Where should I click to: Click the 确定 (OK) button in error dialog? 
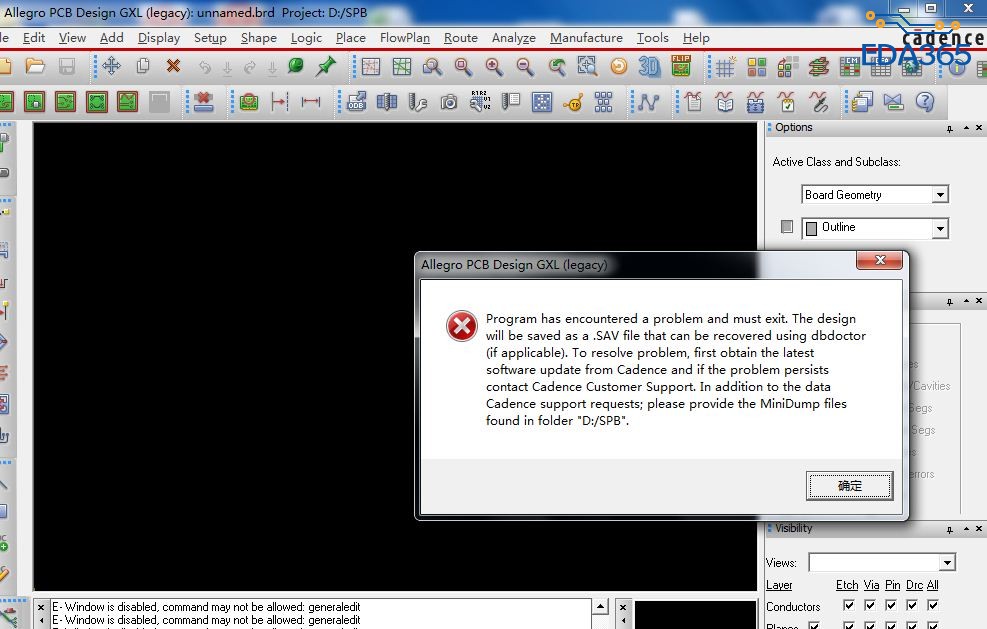[849, 485]
